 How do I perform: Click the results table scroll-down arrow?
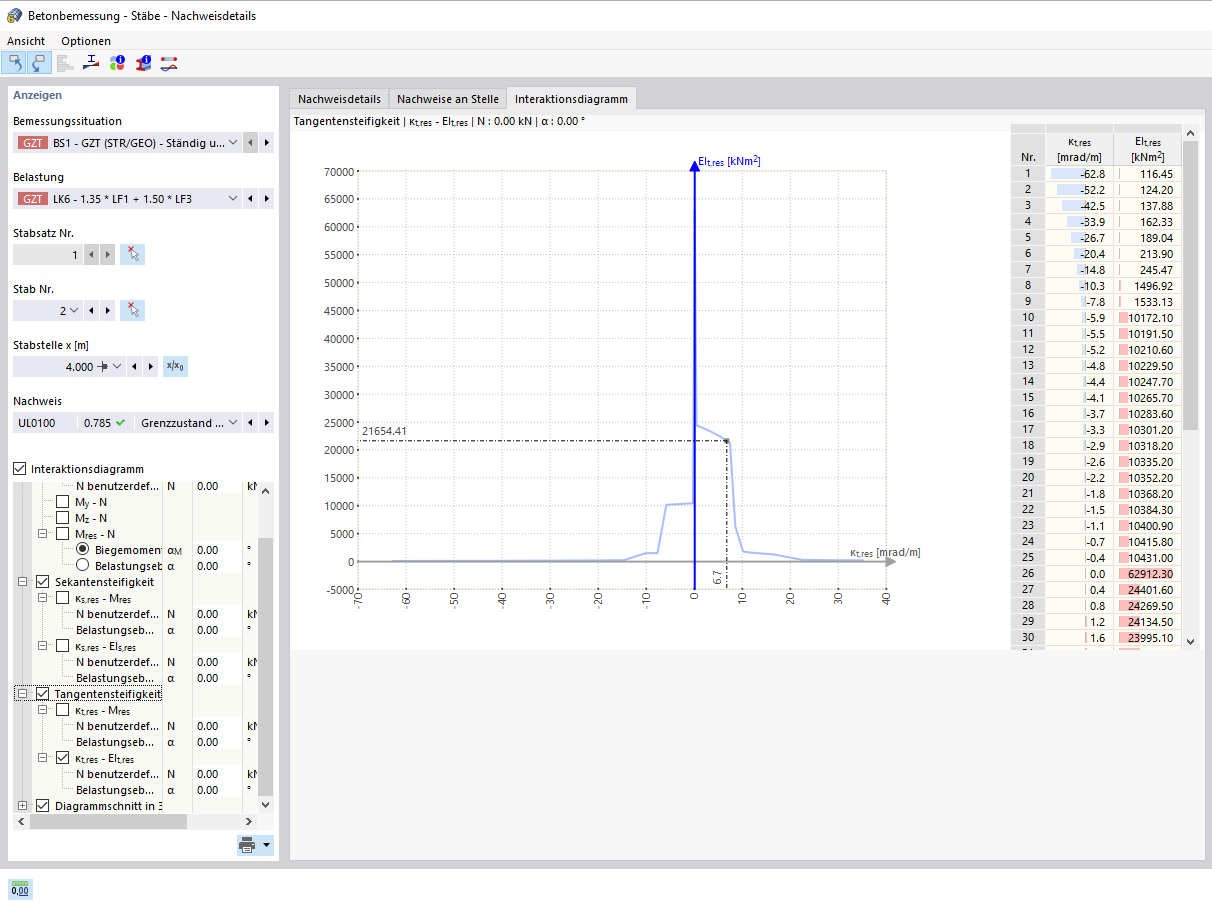tap(1190, 641)
